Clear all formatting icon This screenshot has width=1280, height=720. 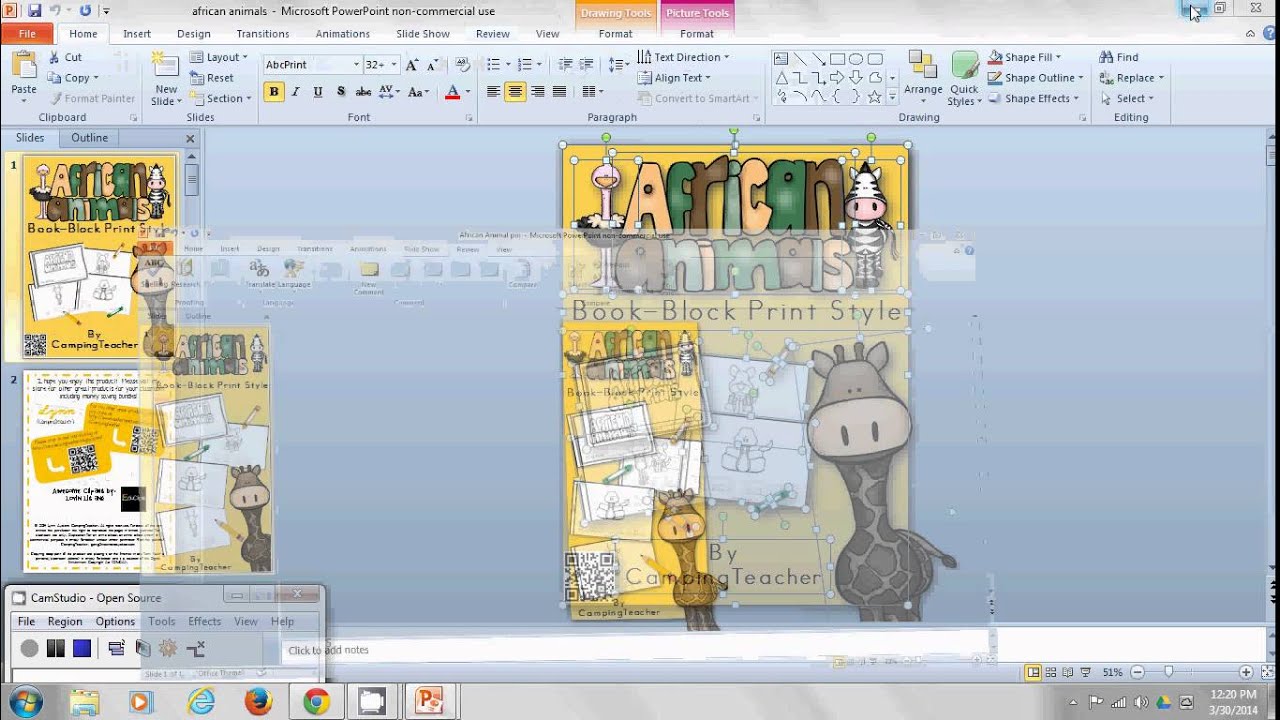(462, 65)
